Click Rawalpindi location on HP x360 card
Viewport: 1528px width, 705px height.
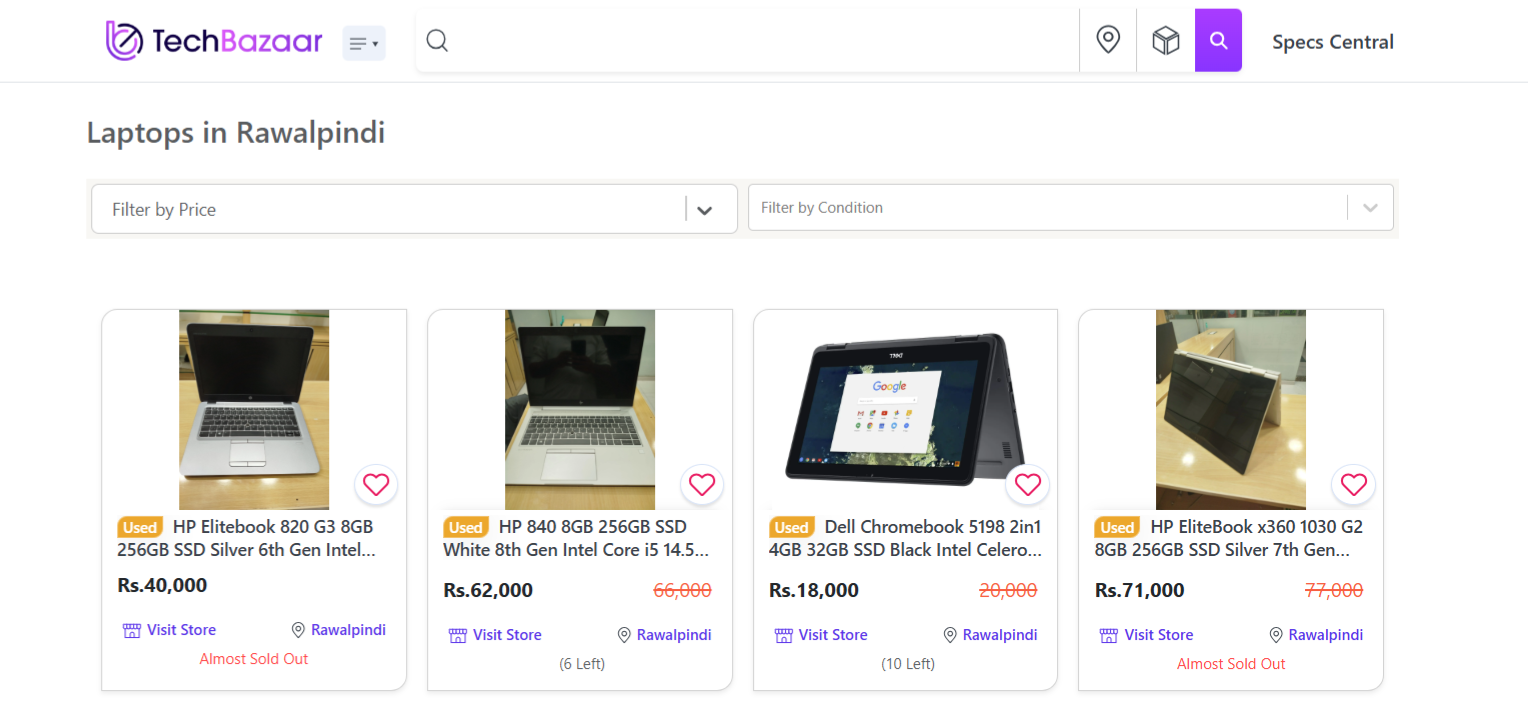pos(1315,635)
